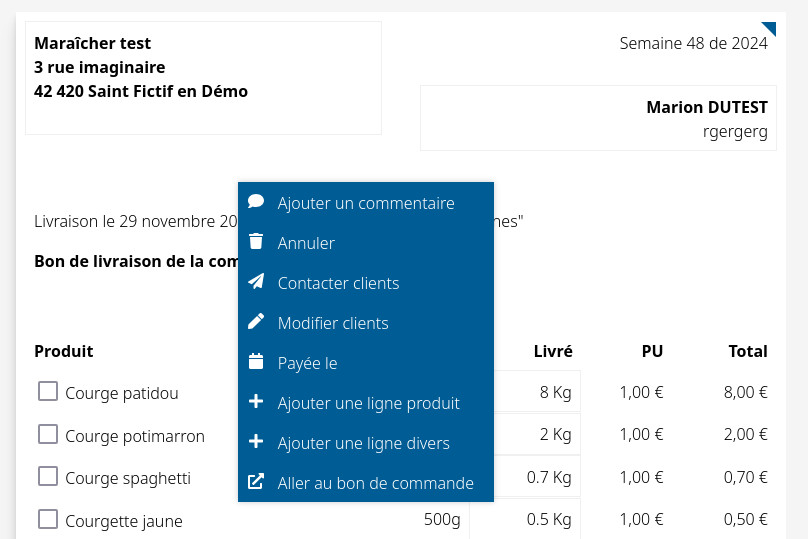Tick the Courge potimarron checkbox
808x539 pixels.
[47, 434]
